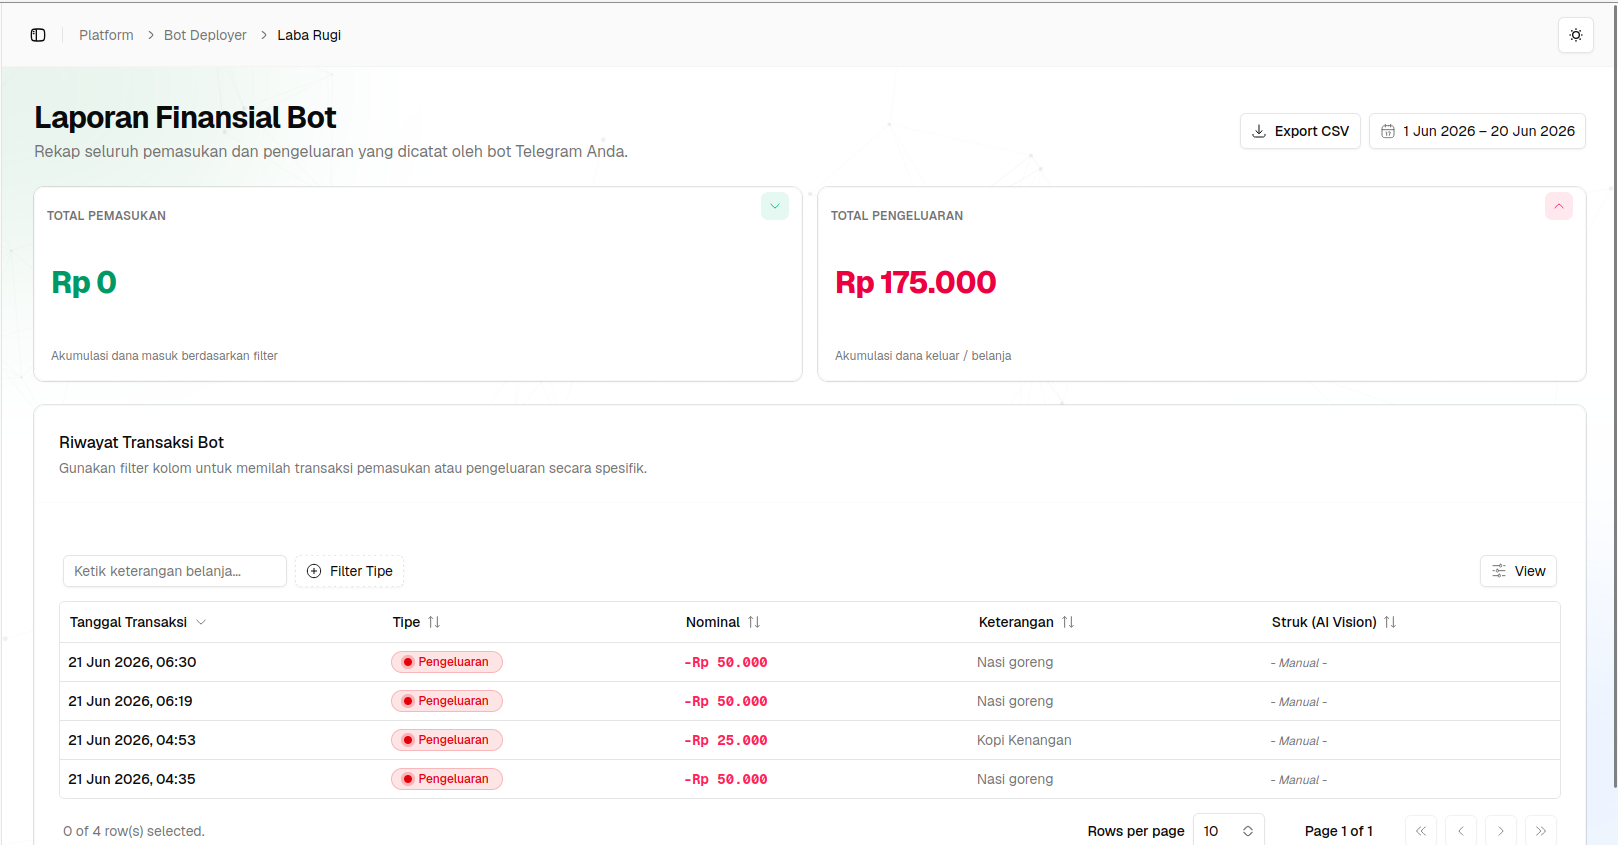The width and height of the screenshot is (1618, 845).
Task: Click Pengeluaran badge in 04:53 row
Action: 447,740
